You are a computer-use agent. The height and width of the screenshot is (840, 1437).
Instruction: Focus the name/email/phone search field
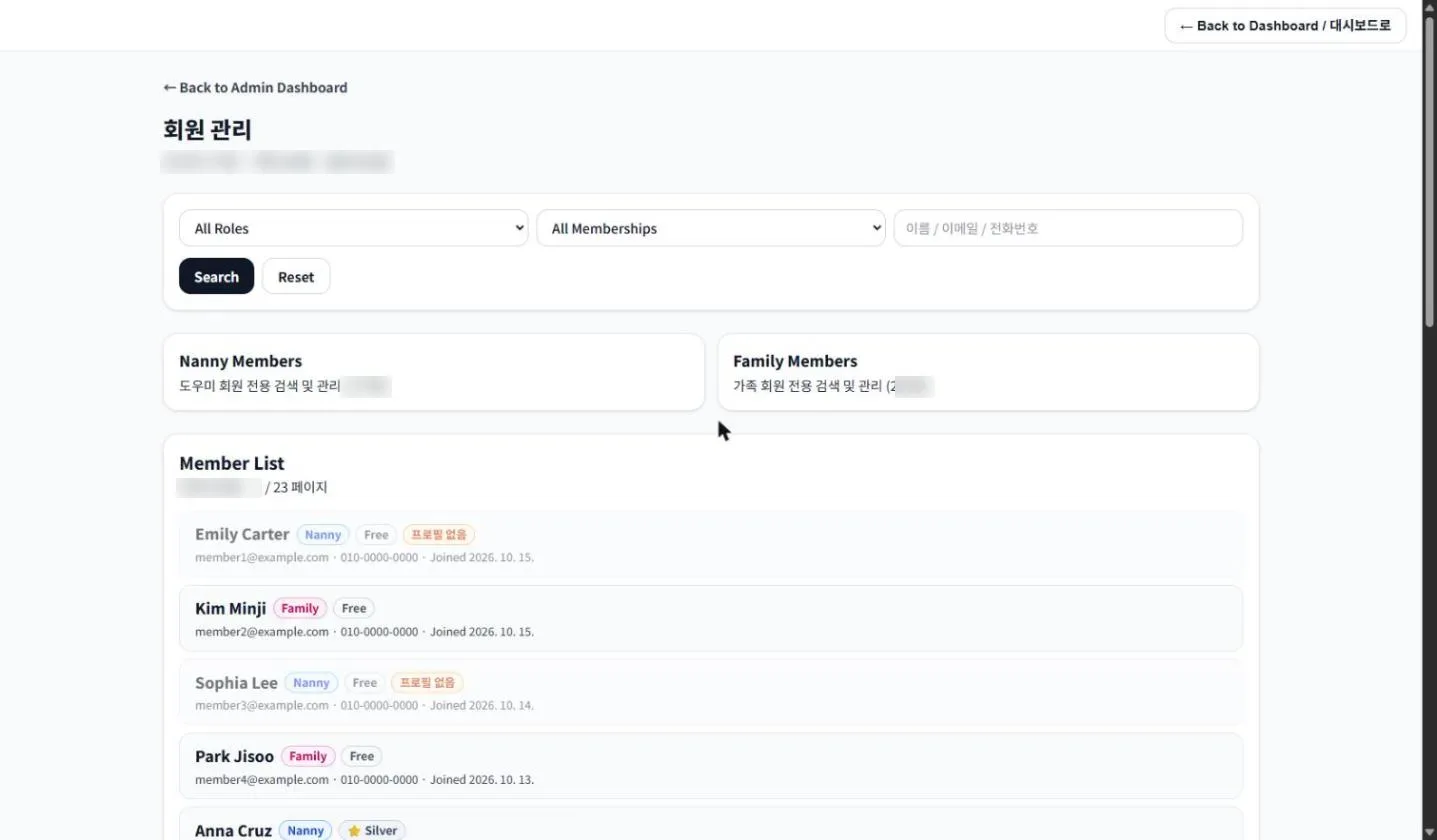(x=1068, y=228)
